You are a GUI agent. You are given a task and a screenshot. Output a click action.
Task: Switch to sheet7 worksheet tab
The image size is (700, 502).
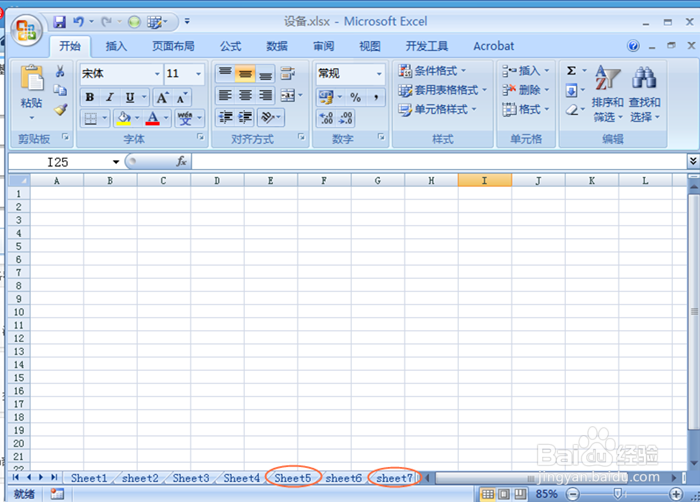tap(394, 478)
